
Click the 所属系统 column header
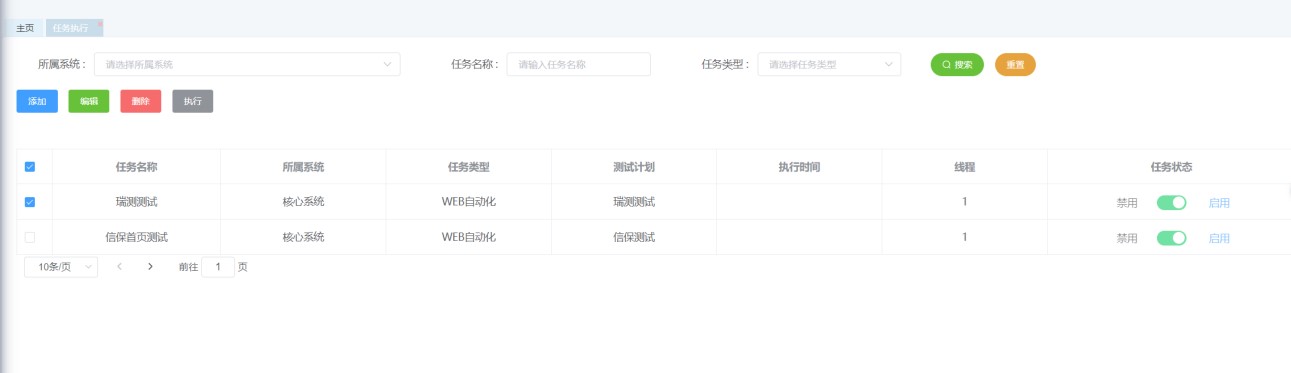304,167
